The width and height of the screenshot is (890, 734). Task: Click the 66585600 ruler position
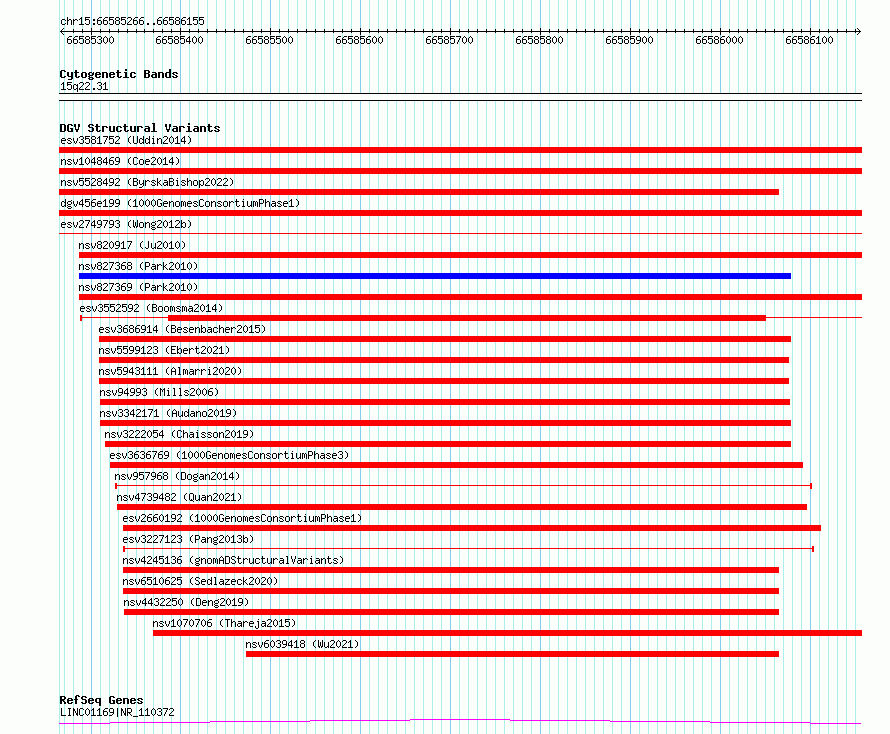click(x=359, y=40)
